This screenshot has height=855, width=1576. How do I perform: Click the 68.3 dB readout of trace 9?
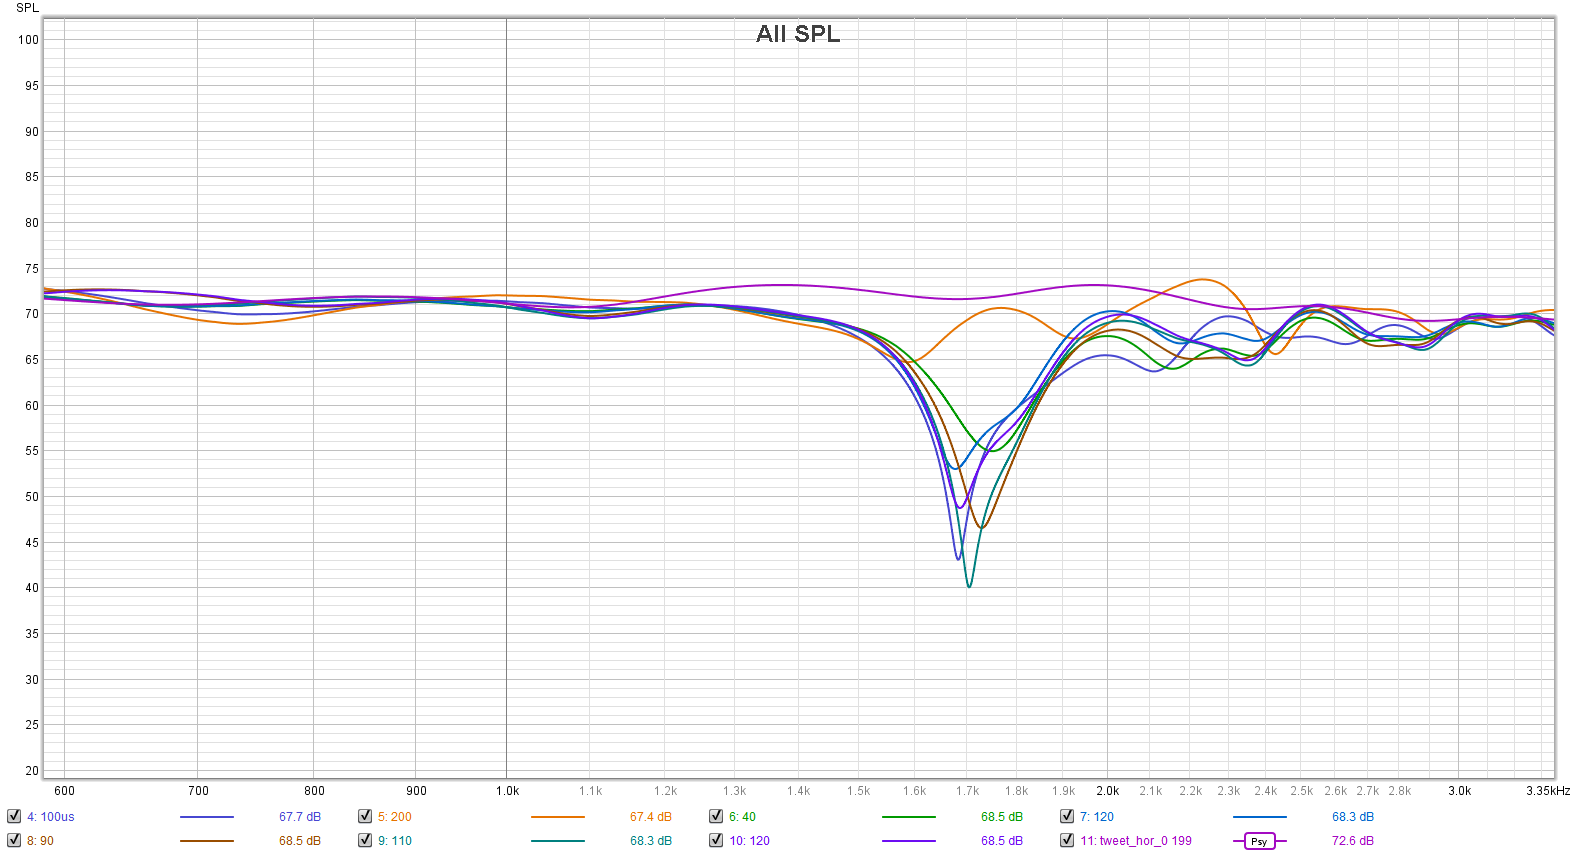(x=651, y=841)
